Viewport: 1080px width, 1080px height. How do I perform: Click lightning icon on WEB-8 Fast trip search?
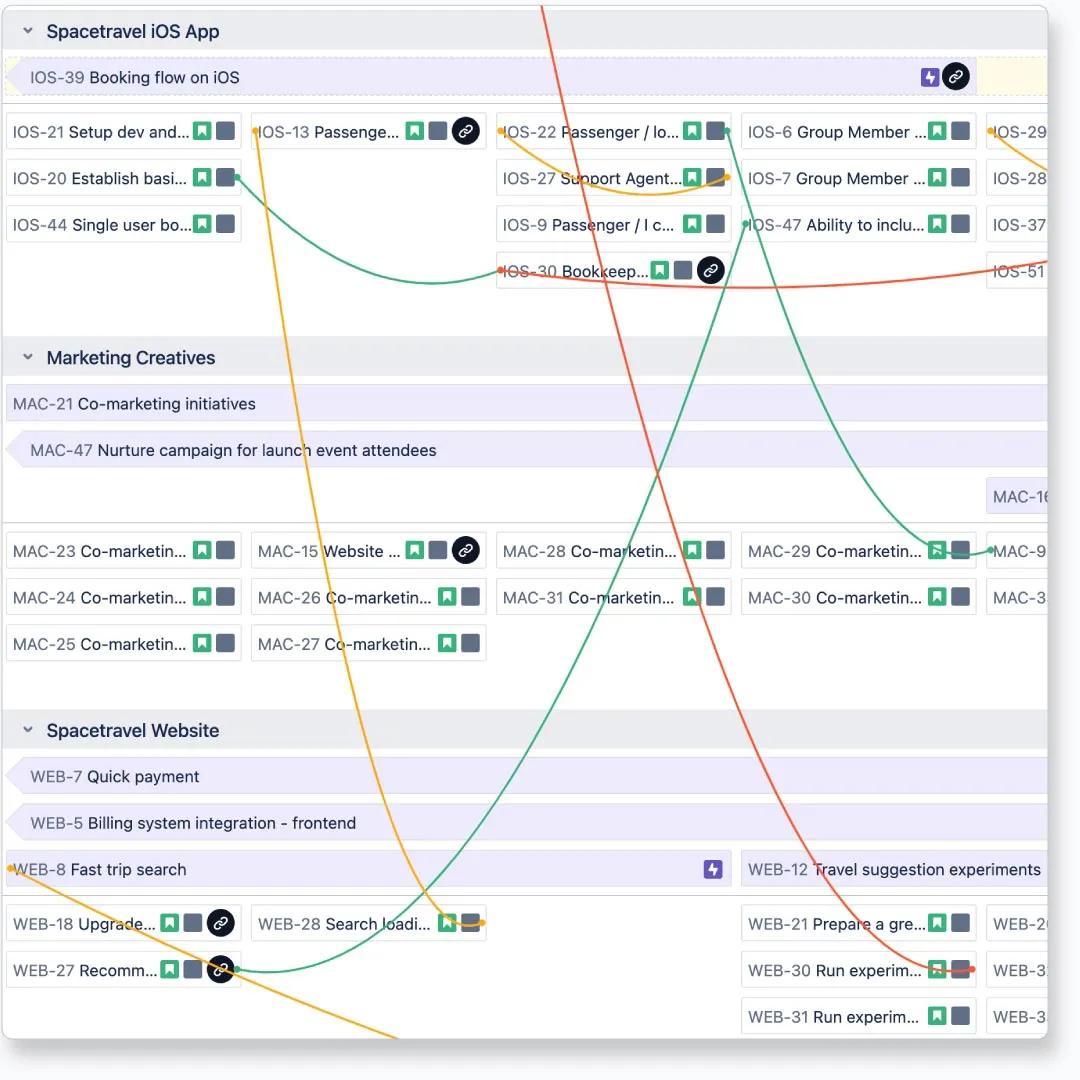click(x=713, y=869)
